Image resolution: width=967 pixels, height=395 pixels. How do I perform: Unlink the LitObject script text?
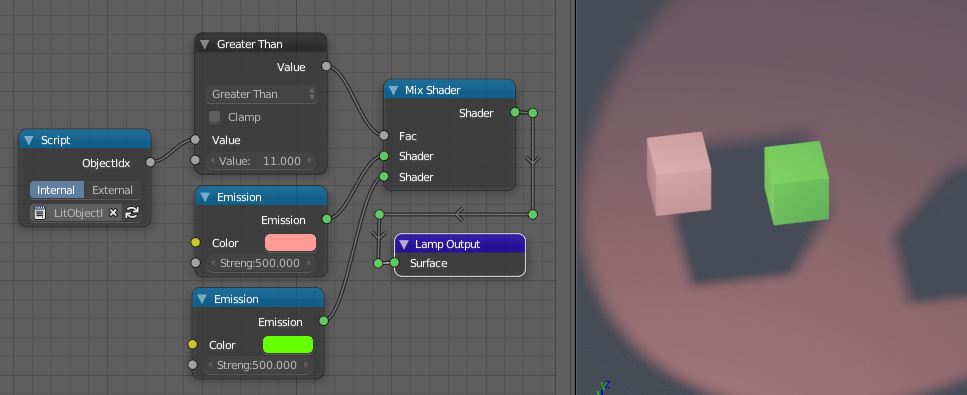113,213
